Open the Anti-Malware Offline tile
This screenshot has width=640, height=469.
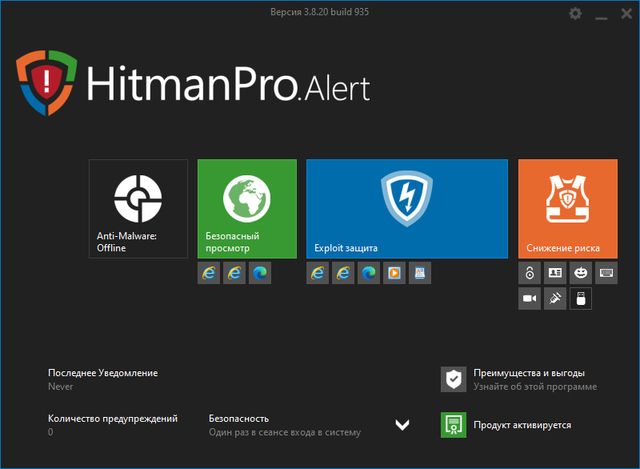coord(138,208)
